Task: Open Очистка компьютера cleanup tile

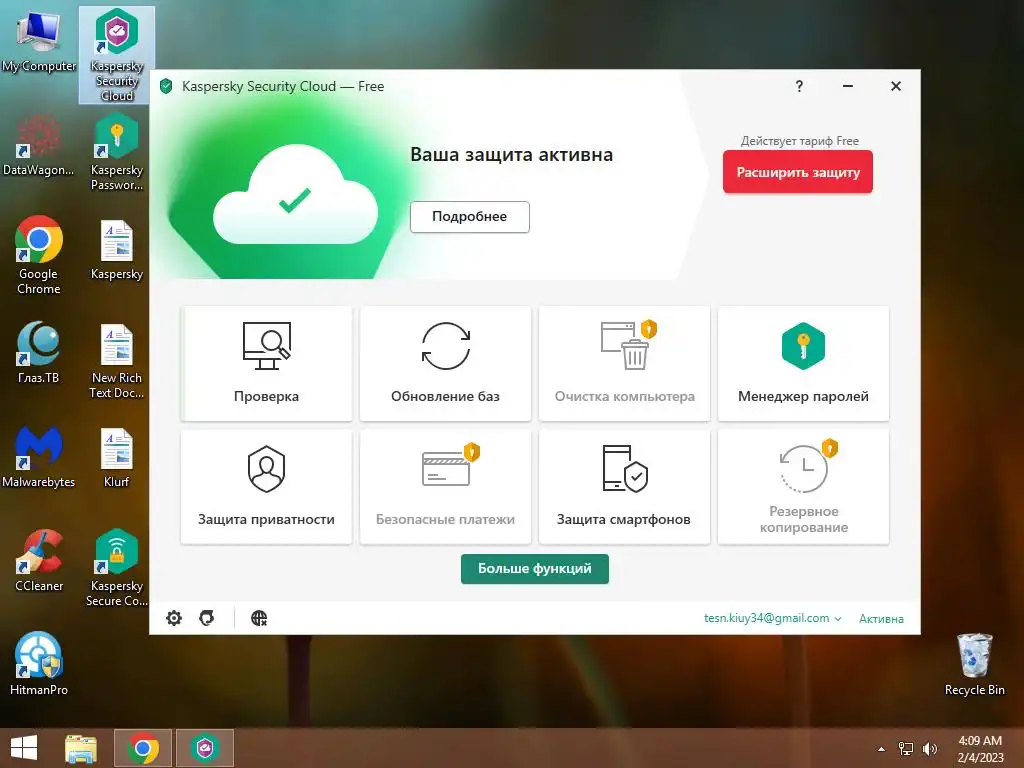Action: point(624,363)
